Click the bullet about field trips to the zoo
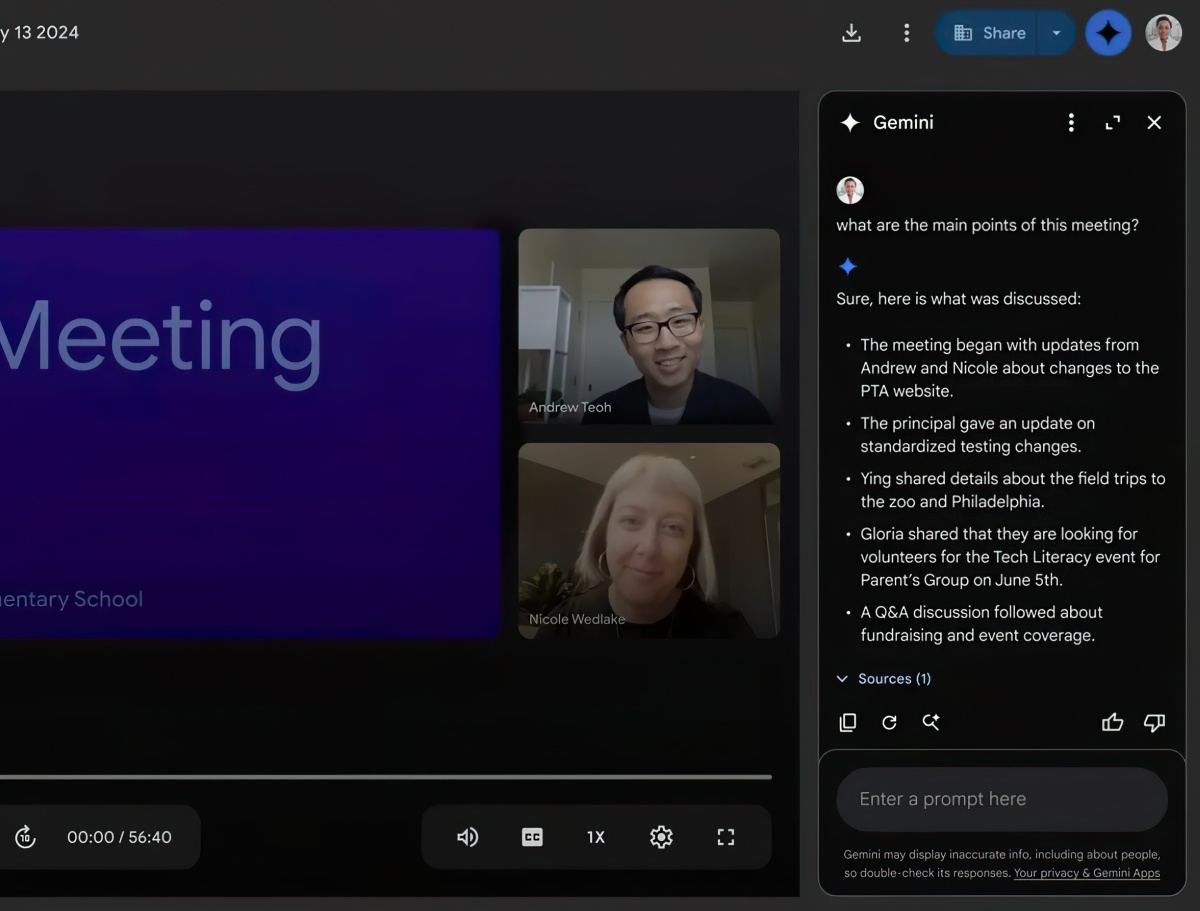The width and height of the screenshot is (1200, 911). click(x=1012, y=490)
